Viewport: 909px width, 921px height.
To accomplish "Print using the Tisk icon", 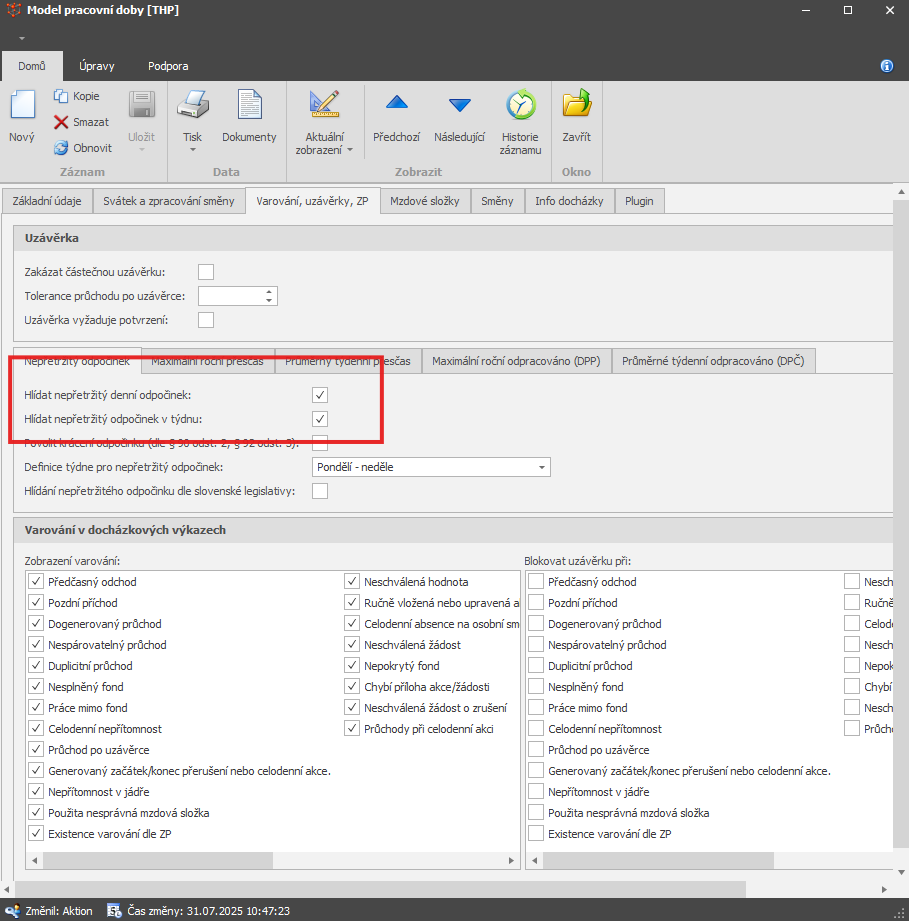I will pyautogui.click(x=193, y=104).
